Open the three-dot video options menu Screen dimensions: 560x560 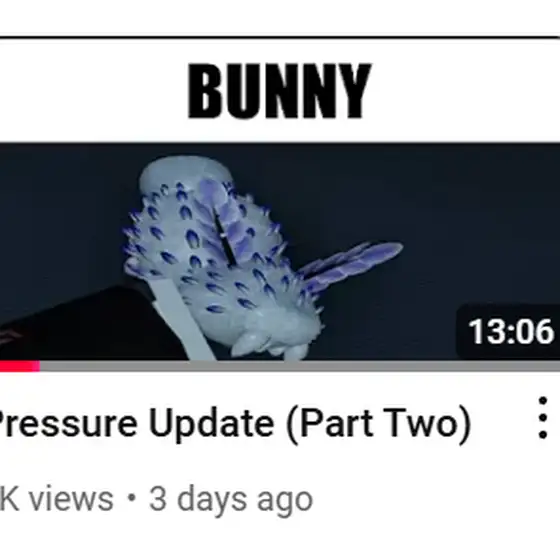[542, 418]
